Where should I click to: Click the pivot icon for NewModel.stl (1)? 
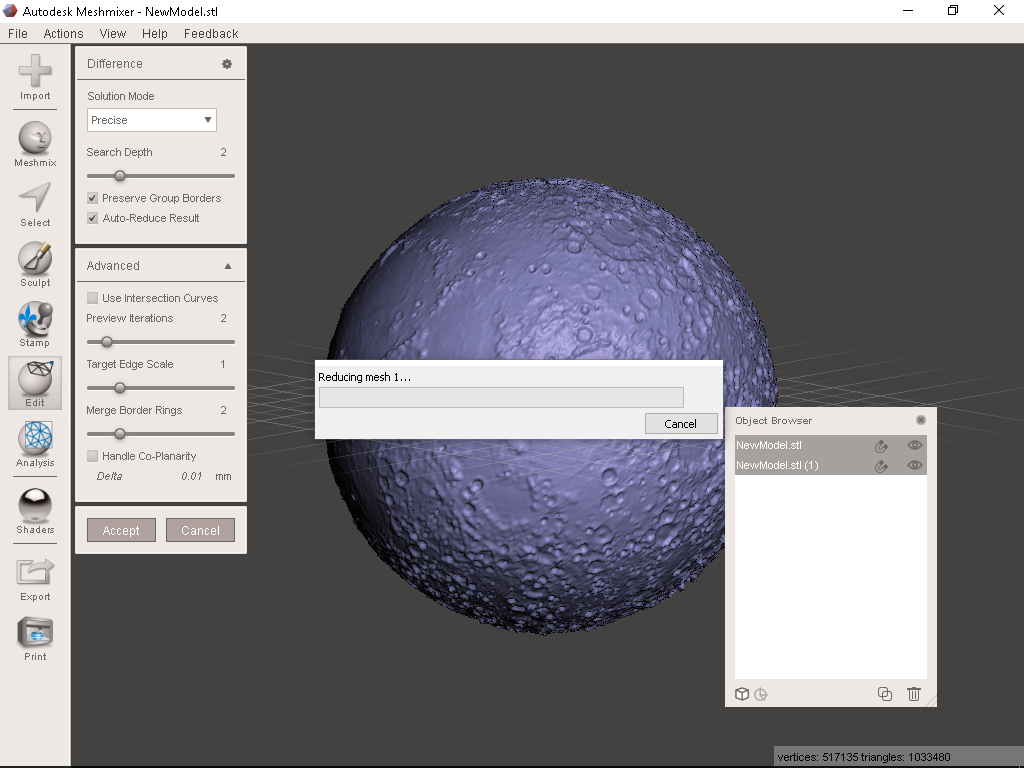click(x=881, y=466)
